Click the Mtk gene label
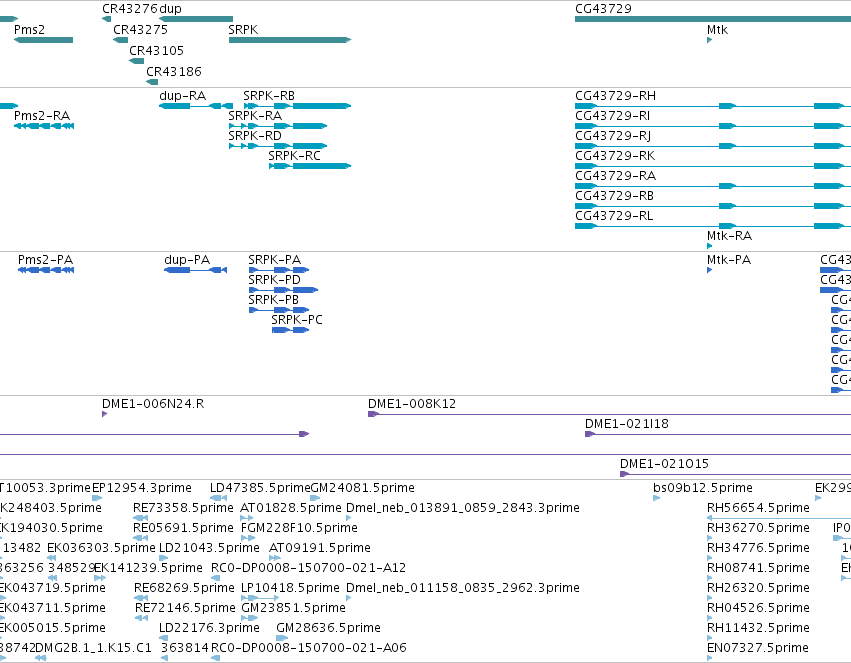The image size is (851, 663). (717, 30)
